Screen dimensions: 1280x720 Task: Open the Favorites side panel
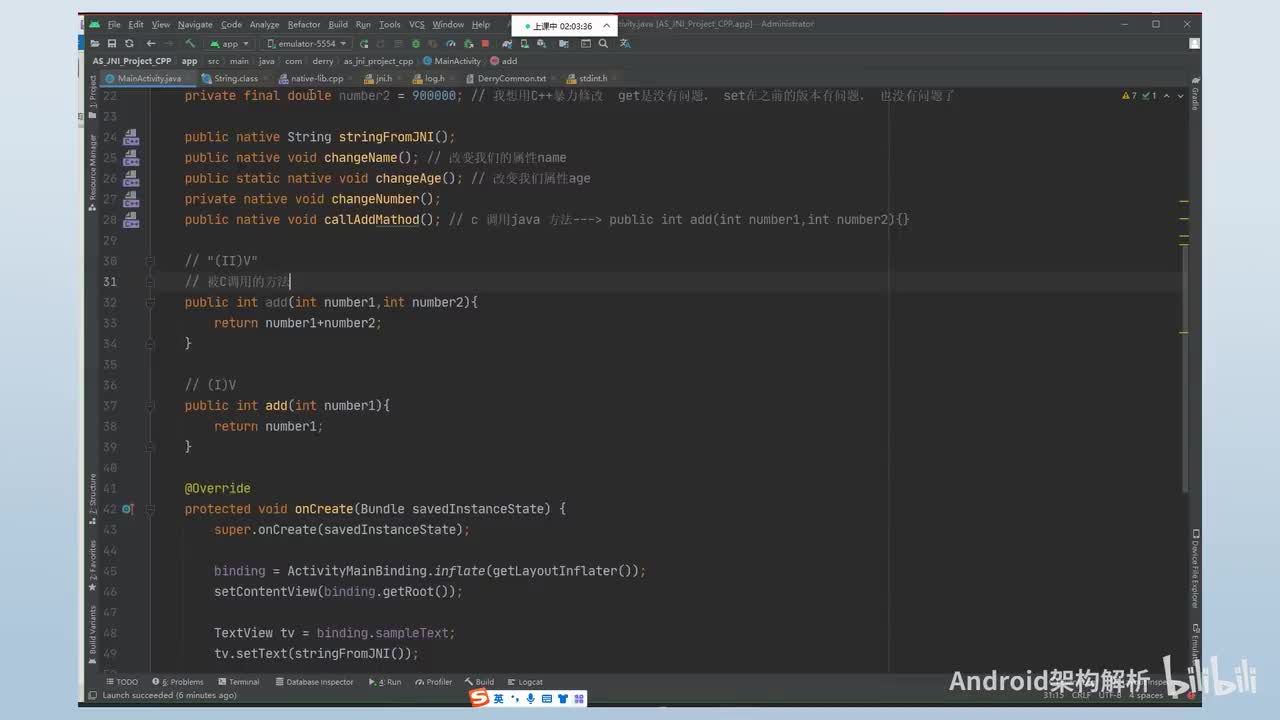pyautogui.click(x=94, y=566)
